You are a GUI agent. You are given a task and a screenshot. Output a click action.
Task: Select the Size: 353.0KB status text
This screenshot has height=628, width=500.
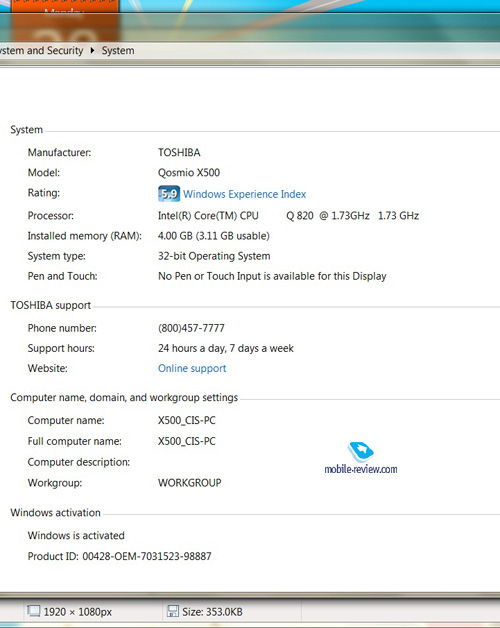[x=212, y=612]
